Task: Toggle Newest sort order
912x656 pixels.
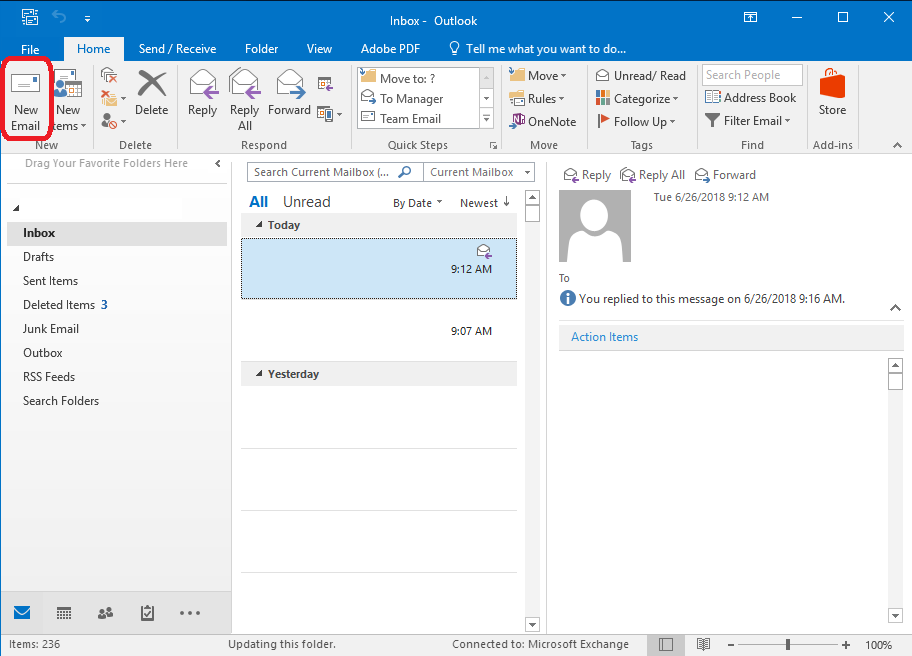Action: pos(484,203)
